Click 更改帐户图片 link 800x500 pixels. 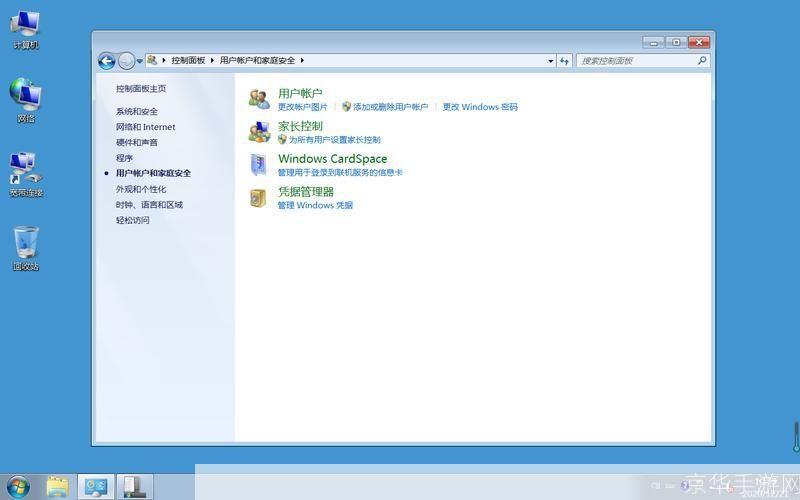pyautogui.click(x=303, y=107)
